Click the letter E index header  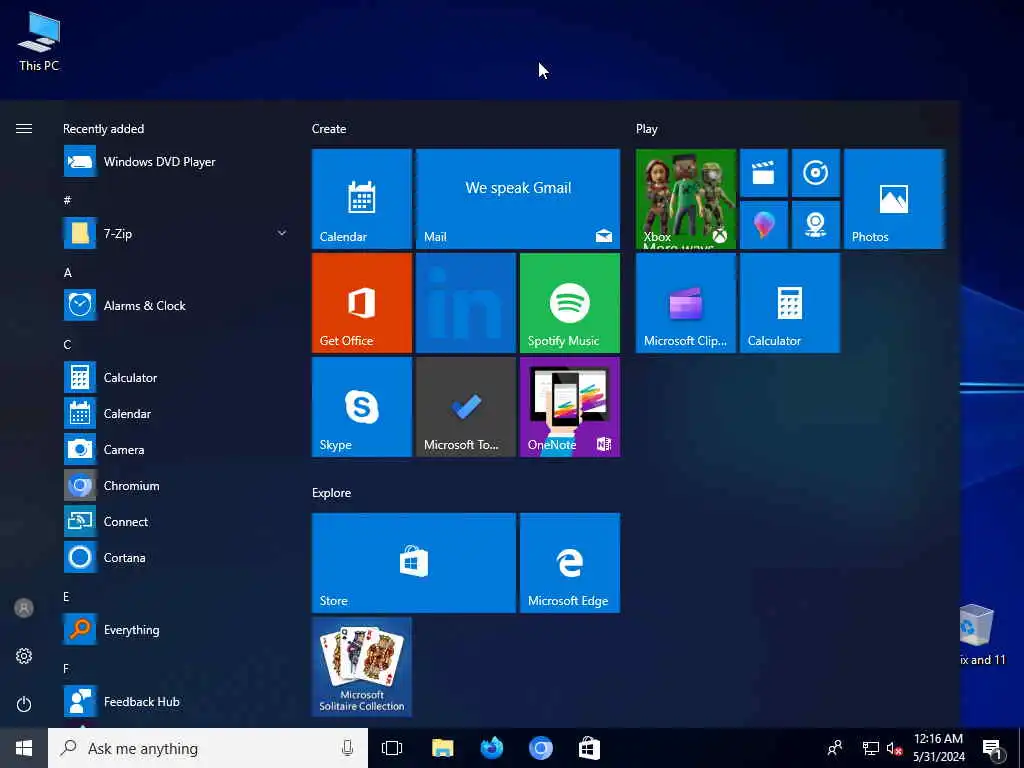point(67,596)
